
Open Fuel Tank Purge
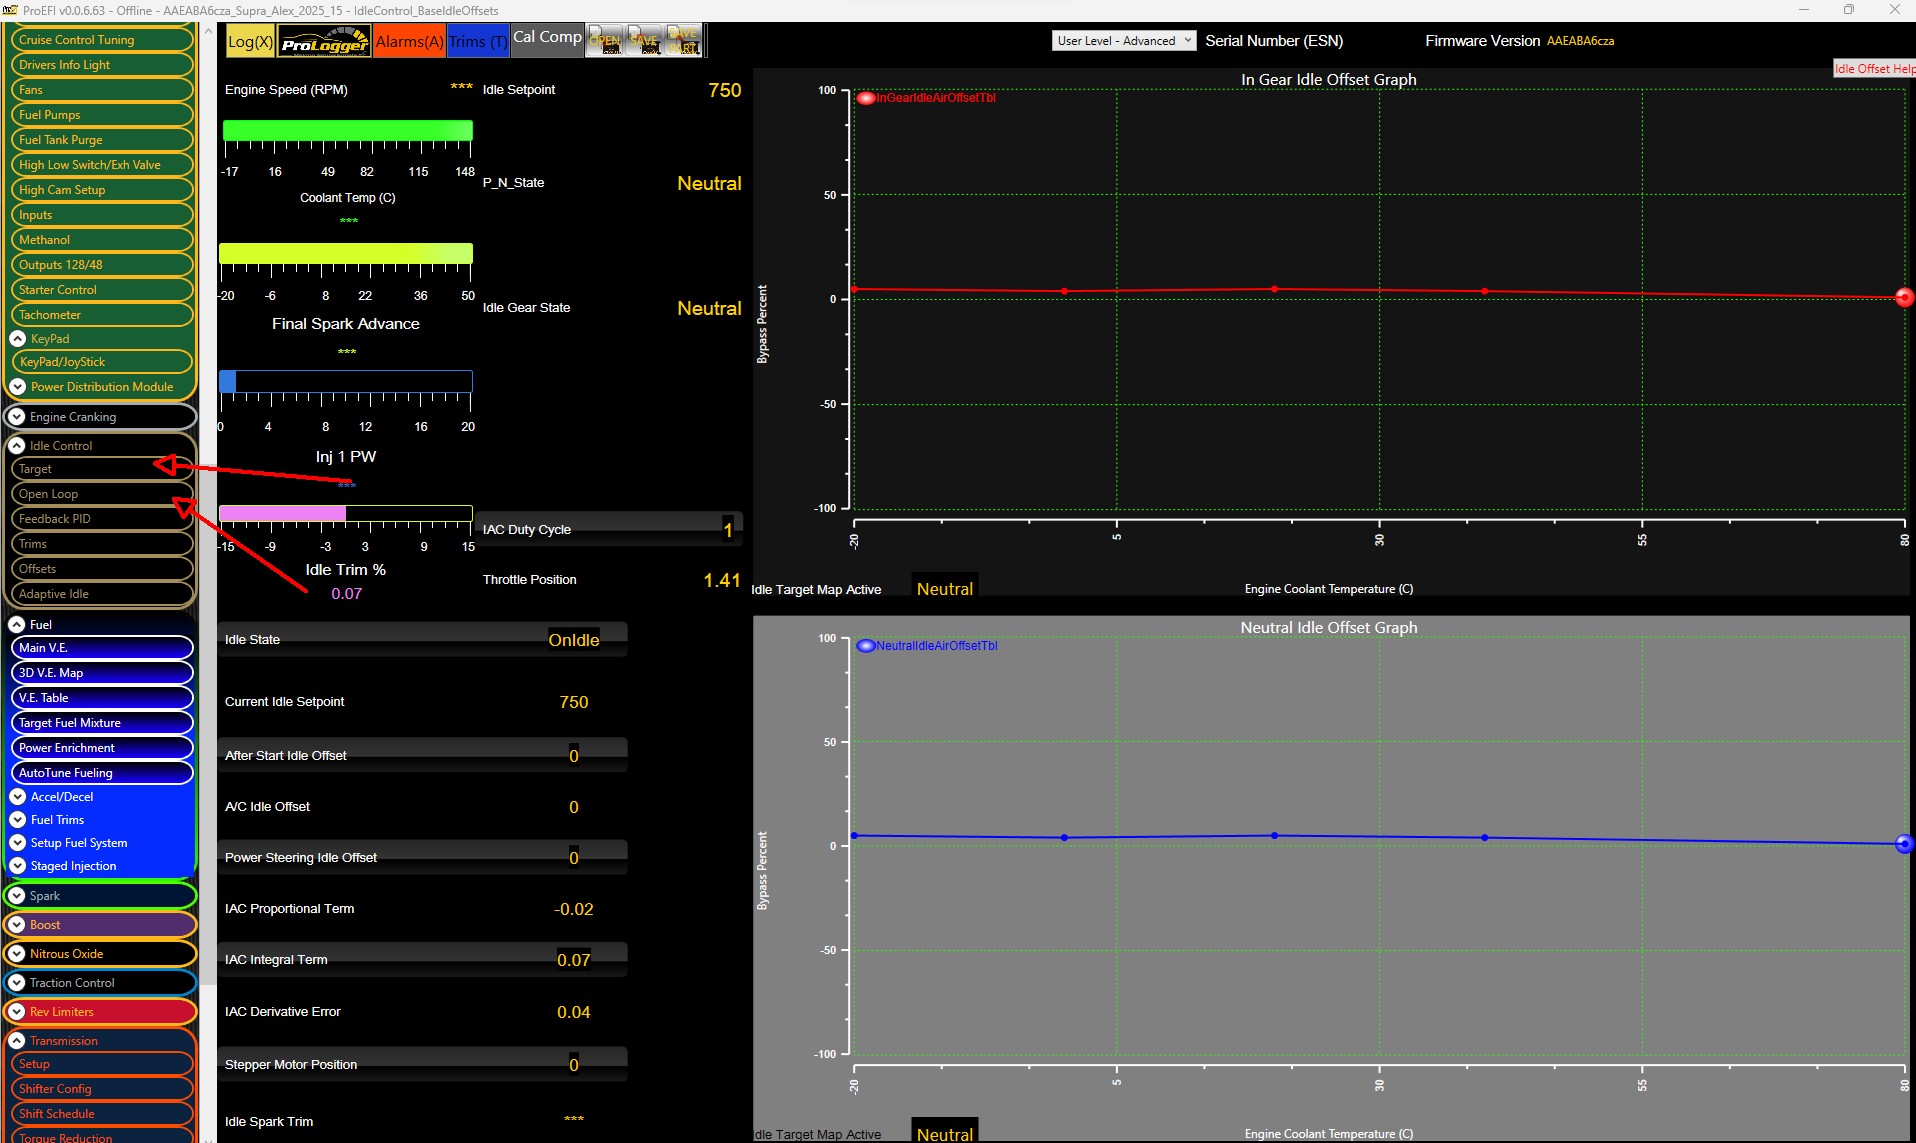tap(101, 140)
